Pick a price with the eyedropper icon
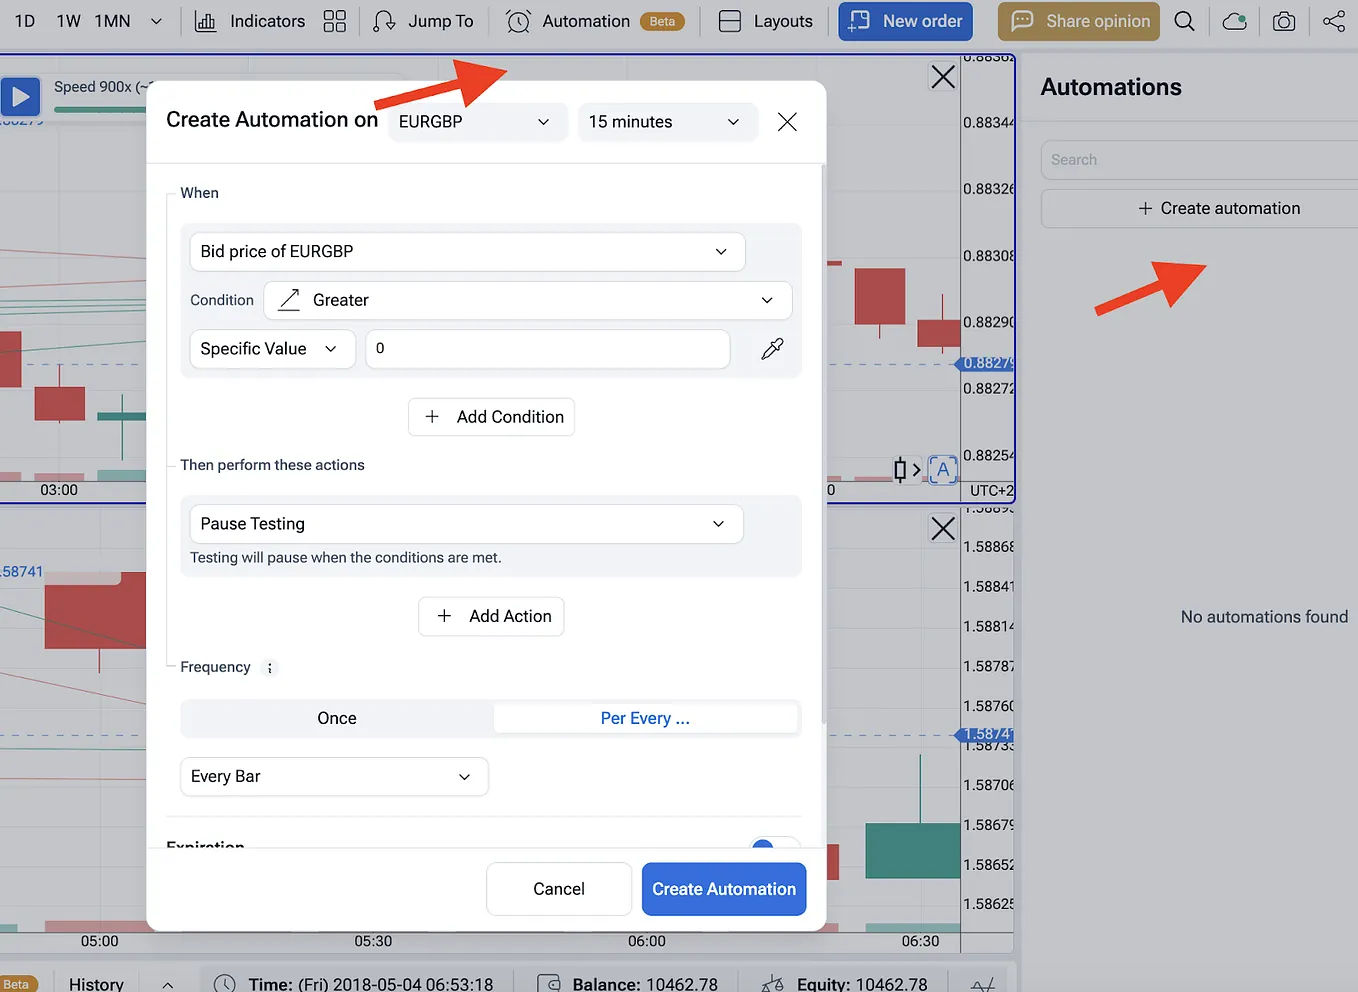 tap(771, 349)
